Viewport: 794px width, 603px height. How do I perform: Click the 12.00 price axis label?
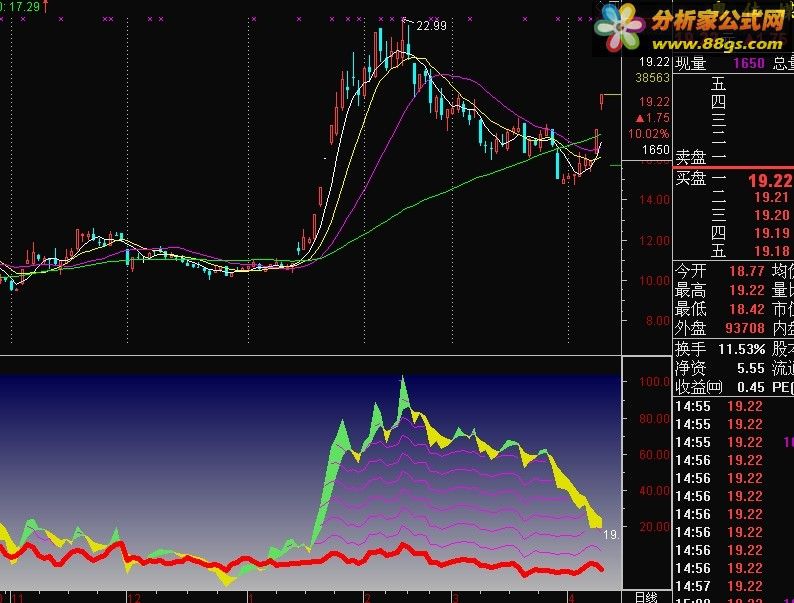(654, 240)
